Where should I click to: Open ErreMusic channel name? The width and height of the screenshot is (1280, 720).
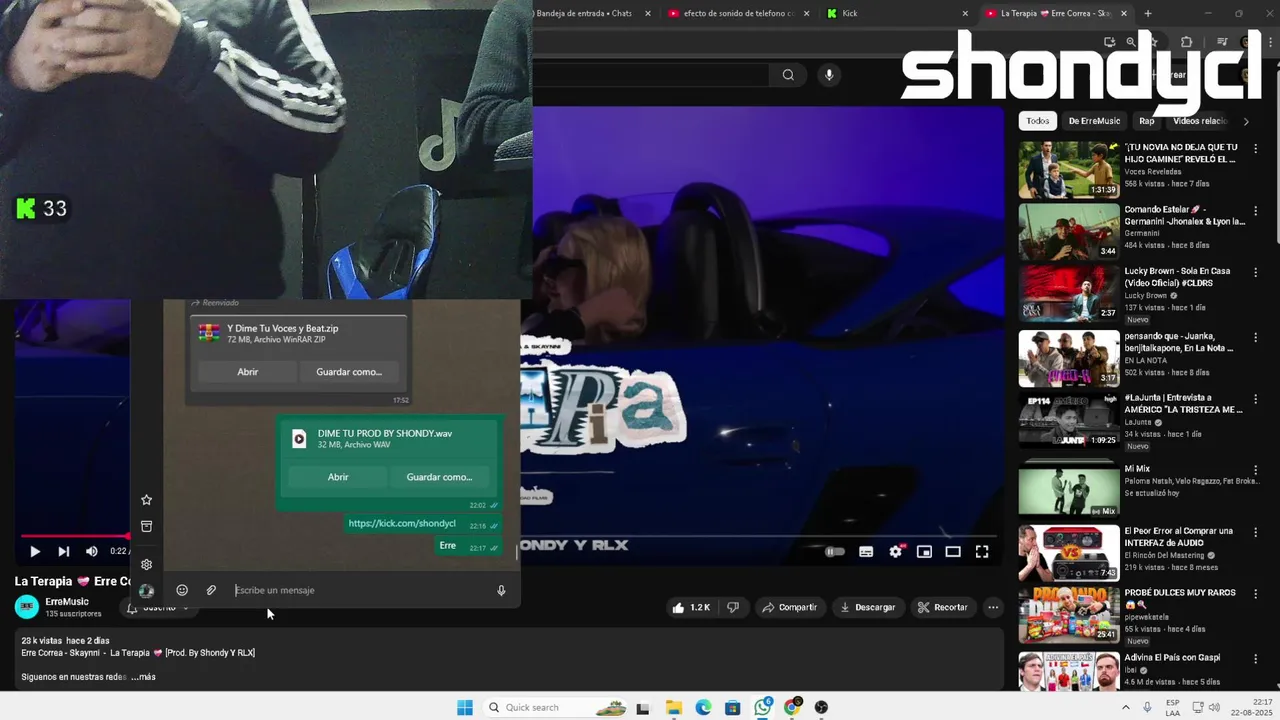click(67, 602)
